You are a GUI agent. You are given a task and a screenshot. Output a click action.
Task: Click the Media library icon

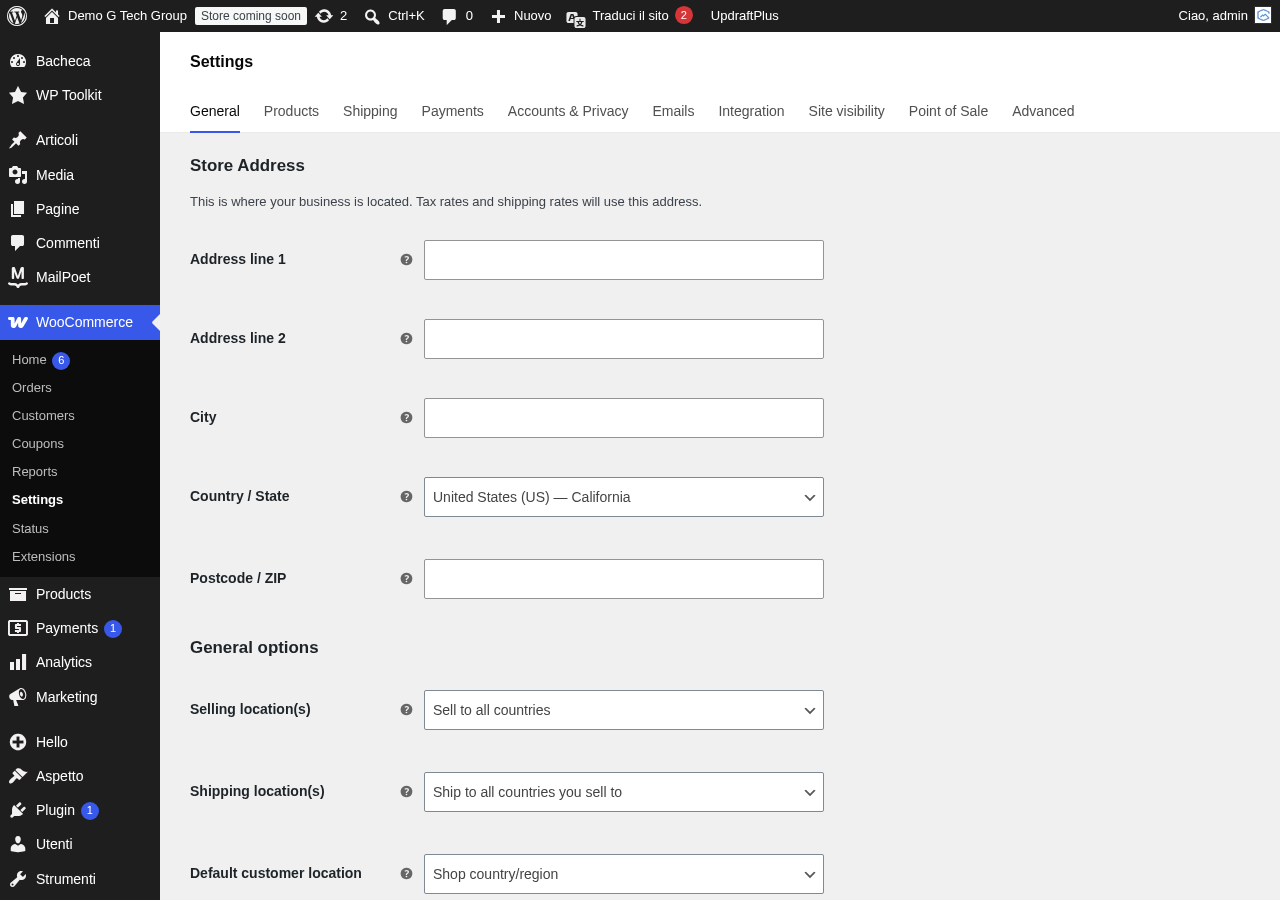tap(18, 175)
